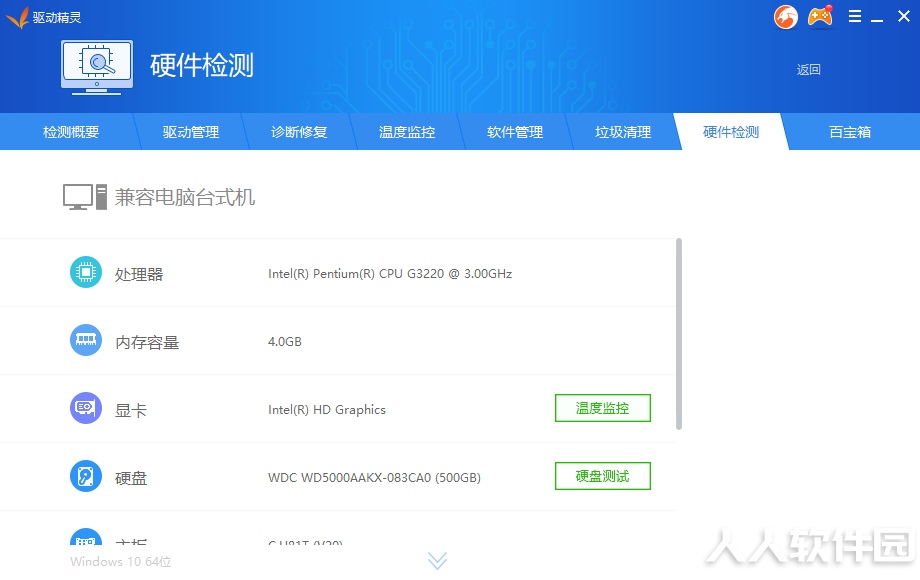Click the 返回 link
Screen dimensions: 920x580
click(809, 70)
